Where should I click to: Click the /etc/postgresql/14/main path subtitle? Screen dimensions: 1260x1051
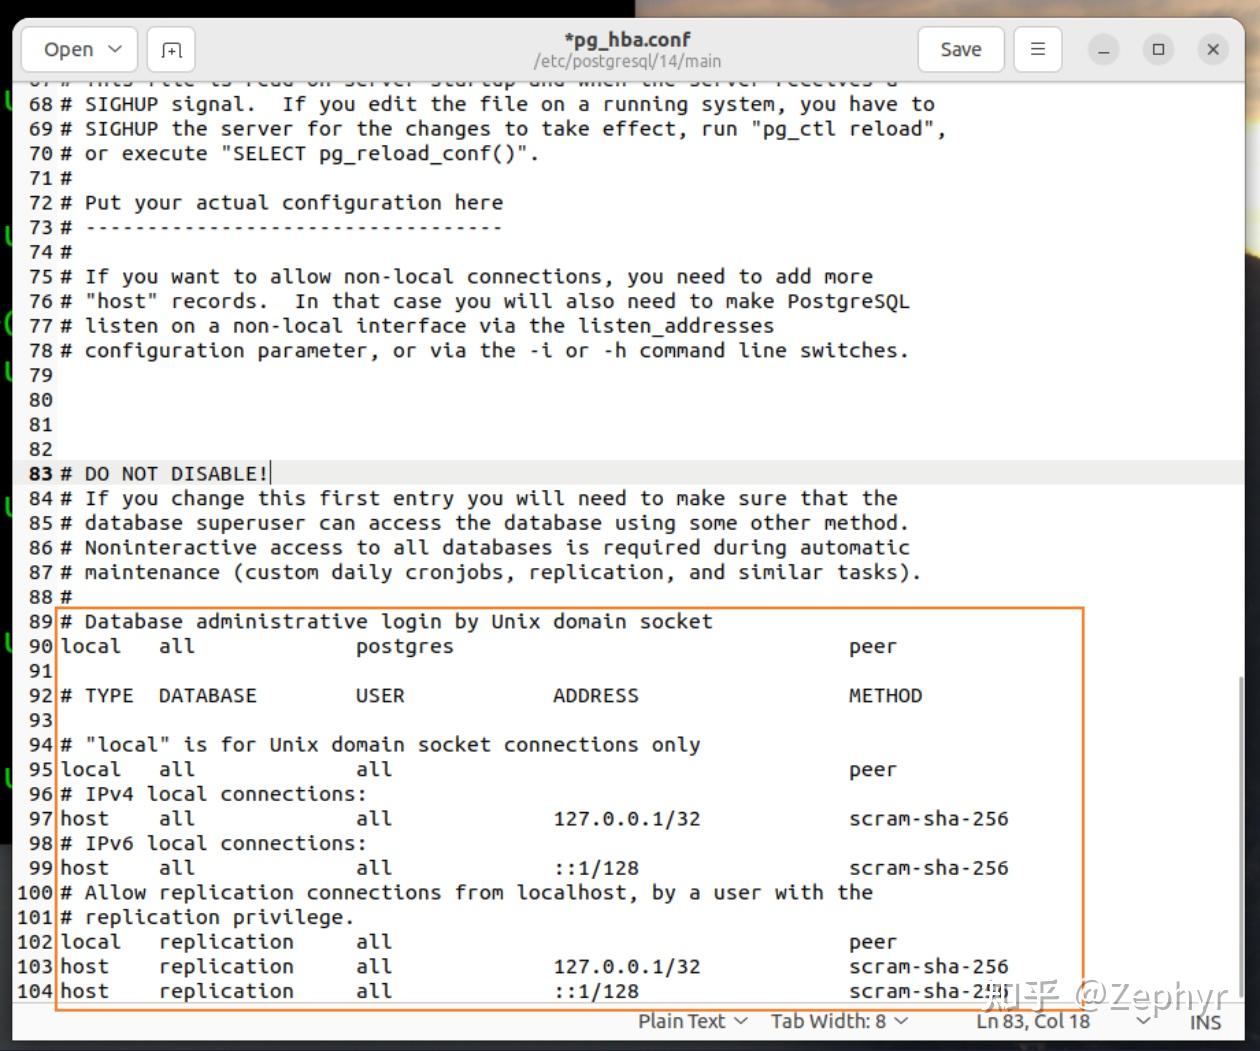629,61
